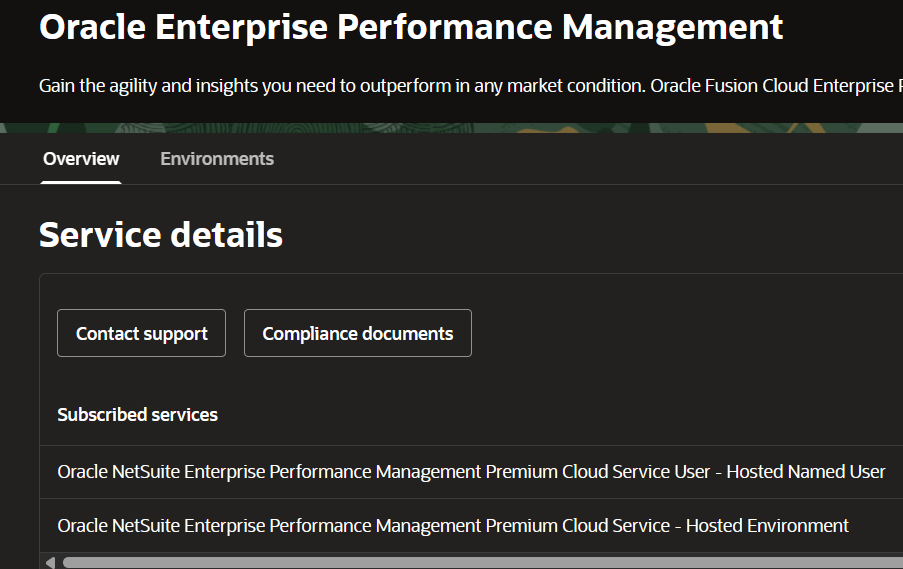This screenshot has width=903, height=569.
Task: Click the words "Premium Cloud Service User" in first row
Action: (x=598, y=472)
